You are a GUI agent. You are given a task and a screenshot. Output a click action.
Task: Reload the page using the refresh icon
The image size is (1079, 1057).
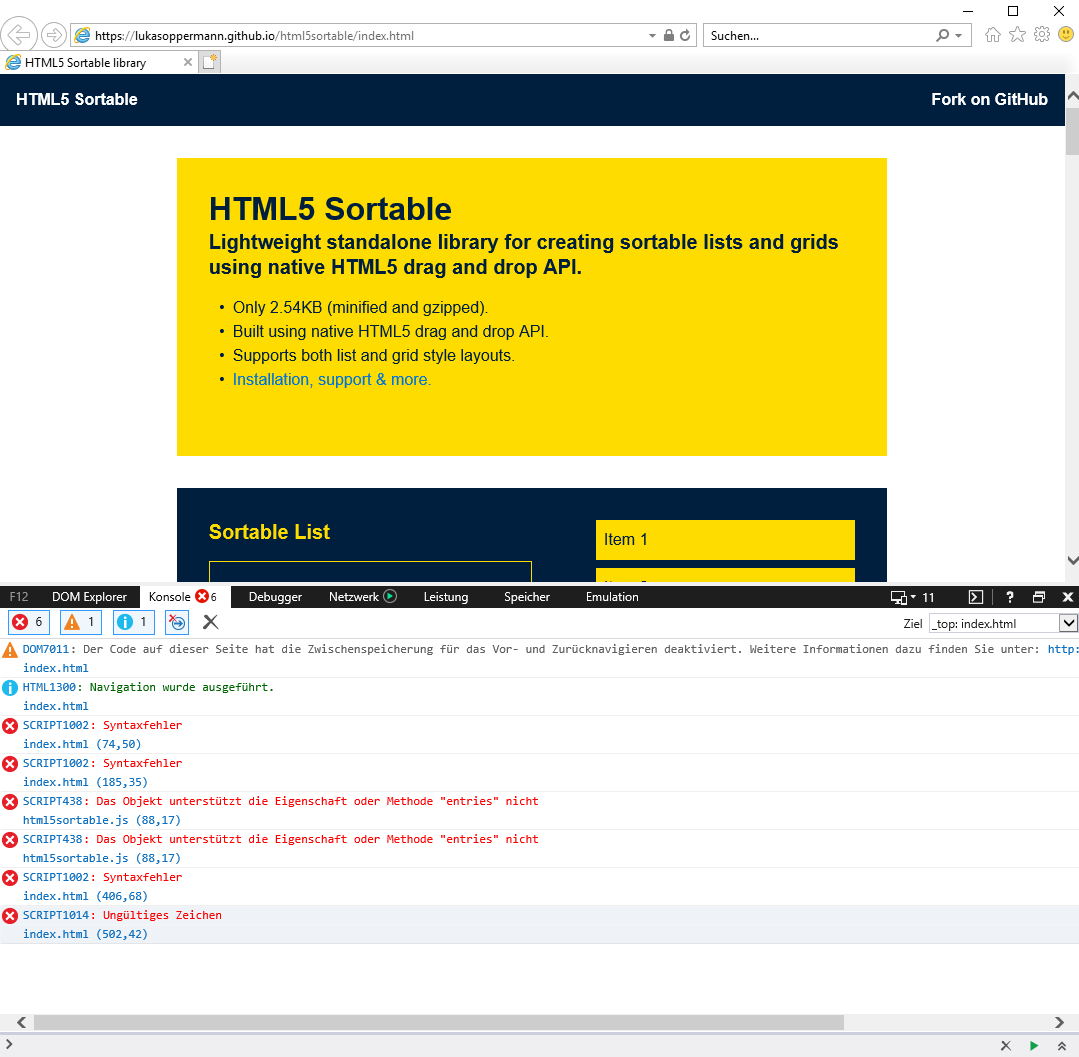coord(685,35)
